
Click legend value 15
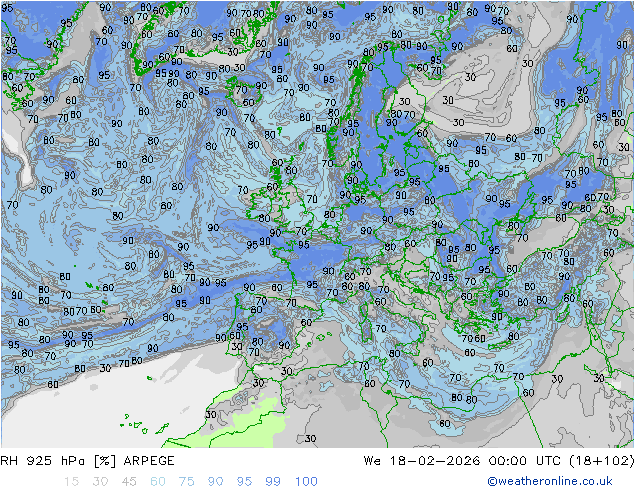tap(72, 482)
